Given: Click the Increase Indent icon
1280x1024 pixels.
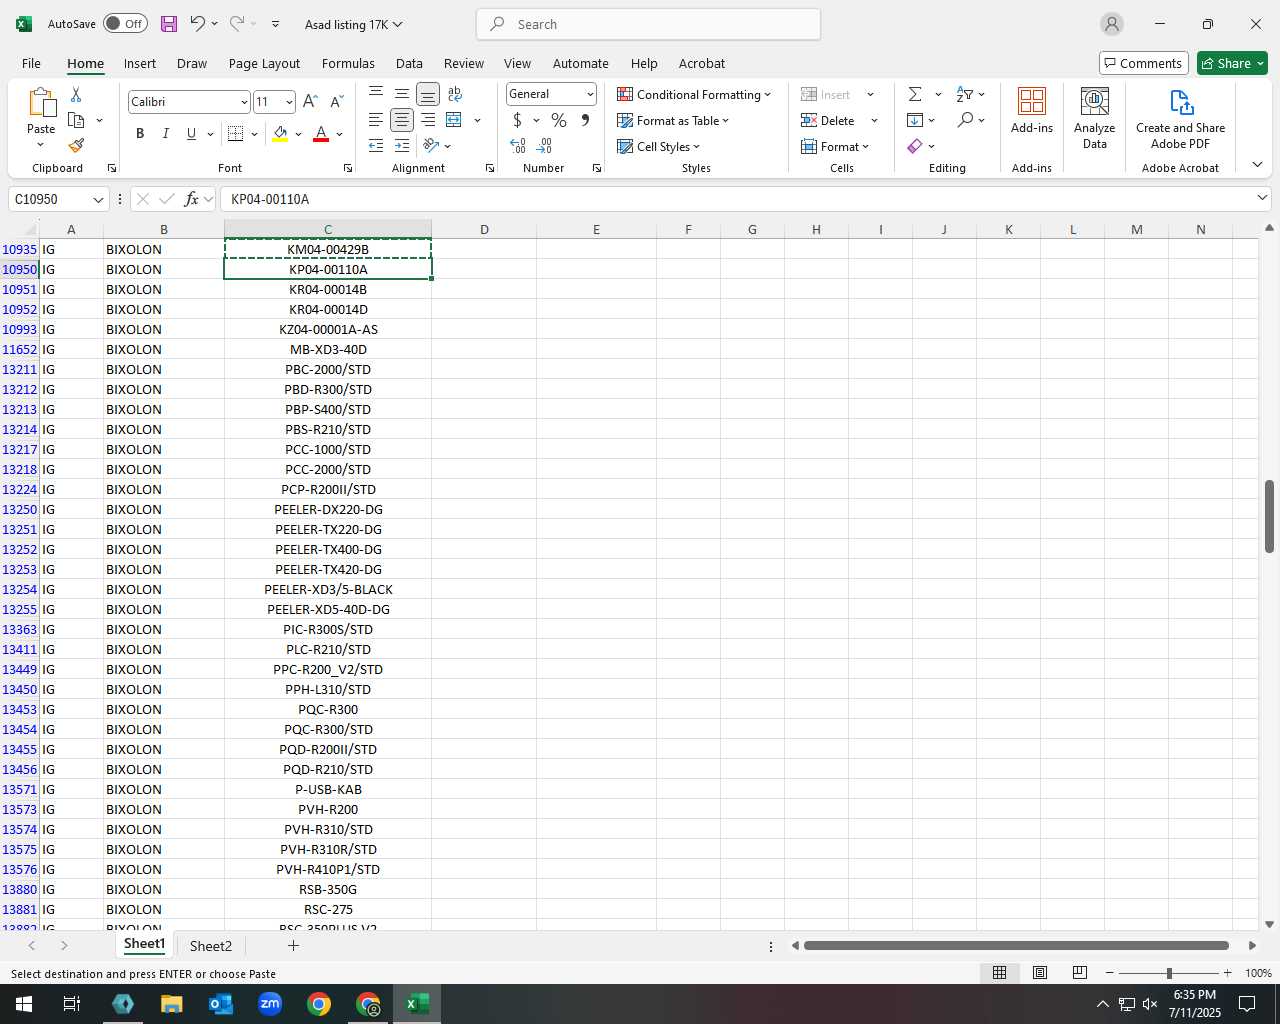Looking at the screenshot, I should coord(402,146).
